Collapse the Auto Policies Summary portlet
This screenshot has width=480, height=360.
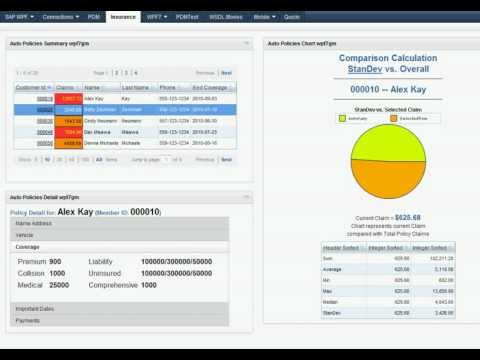(247, 43)
